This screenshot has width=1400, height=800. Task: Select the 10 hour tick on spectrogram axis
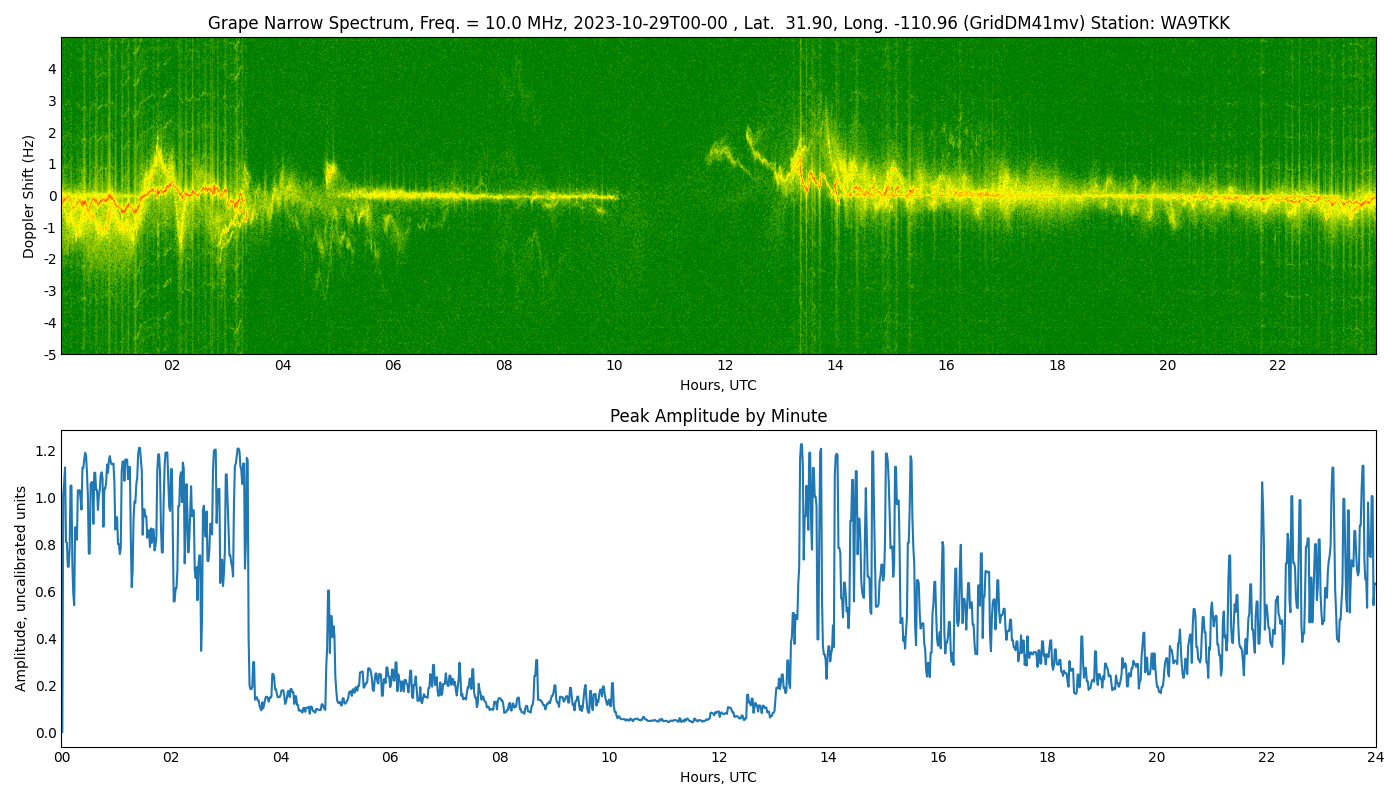(x=614, y=366)
